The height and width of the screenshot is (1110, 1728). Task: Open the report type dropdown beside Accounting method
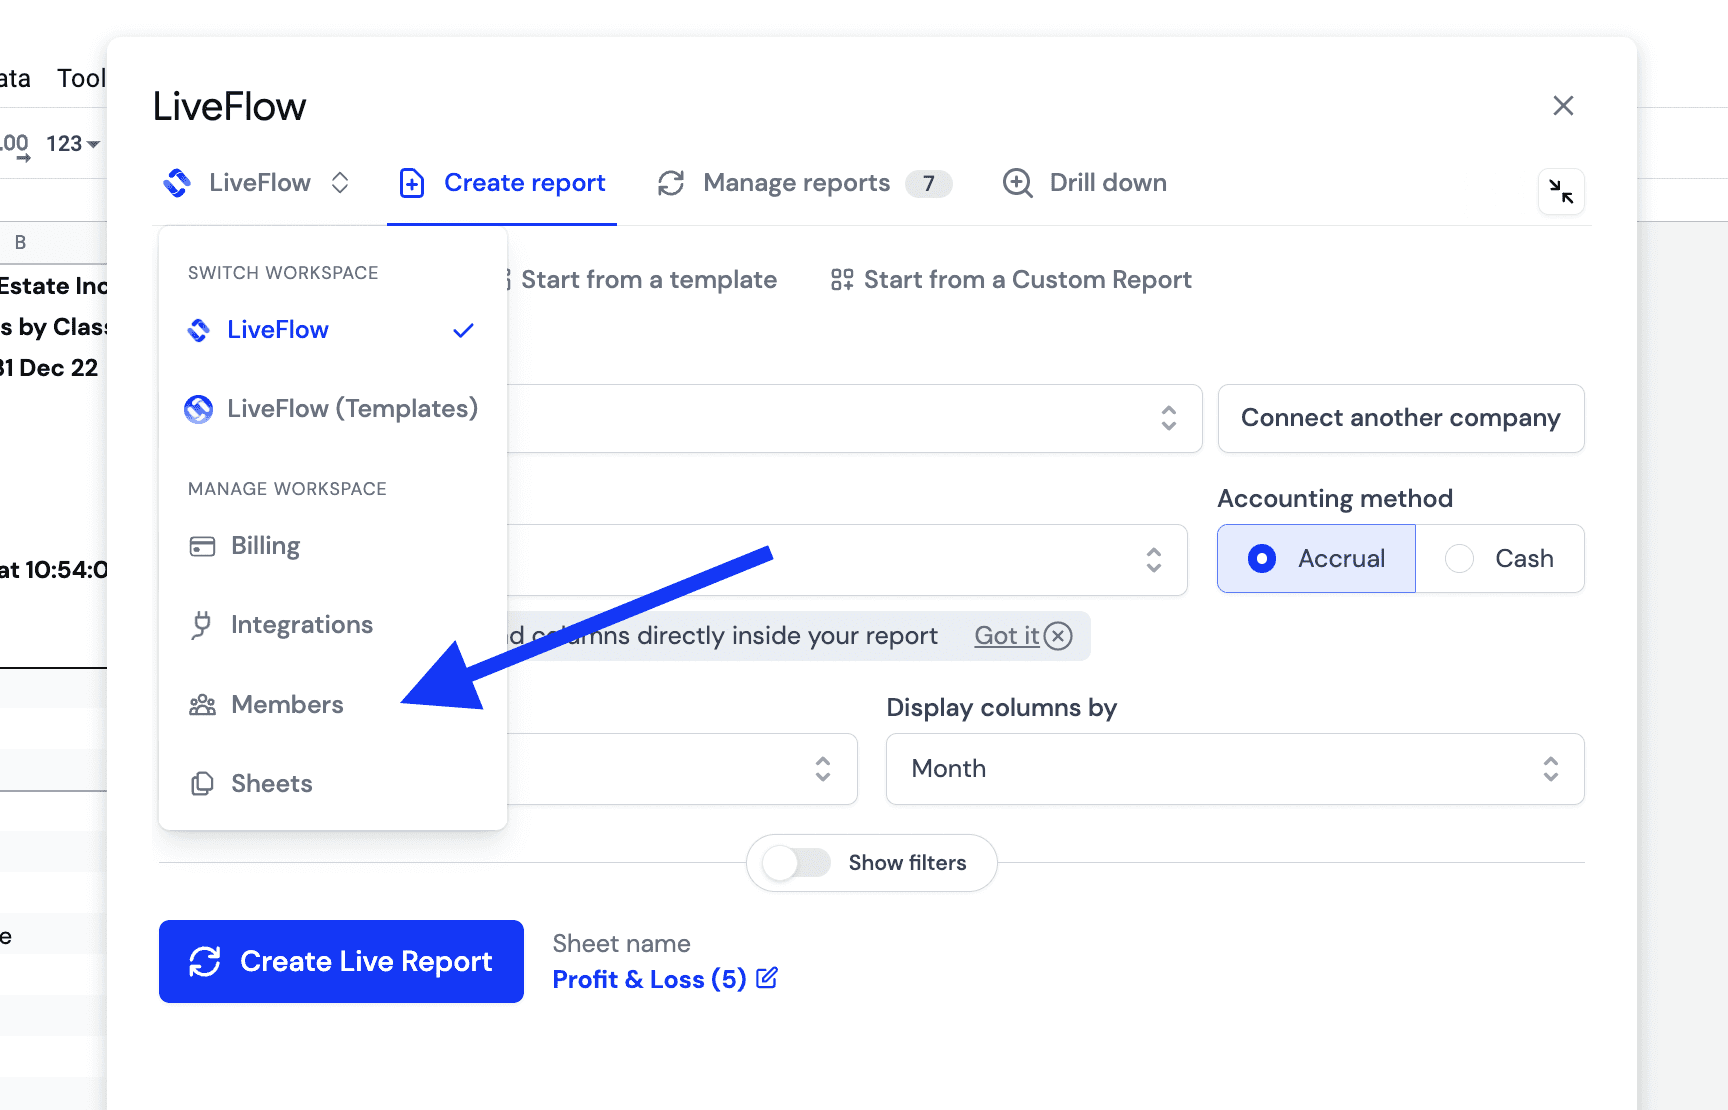point(846,560)
